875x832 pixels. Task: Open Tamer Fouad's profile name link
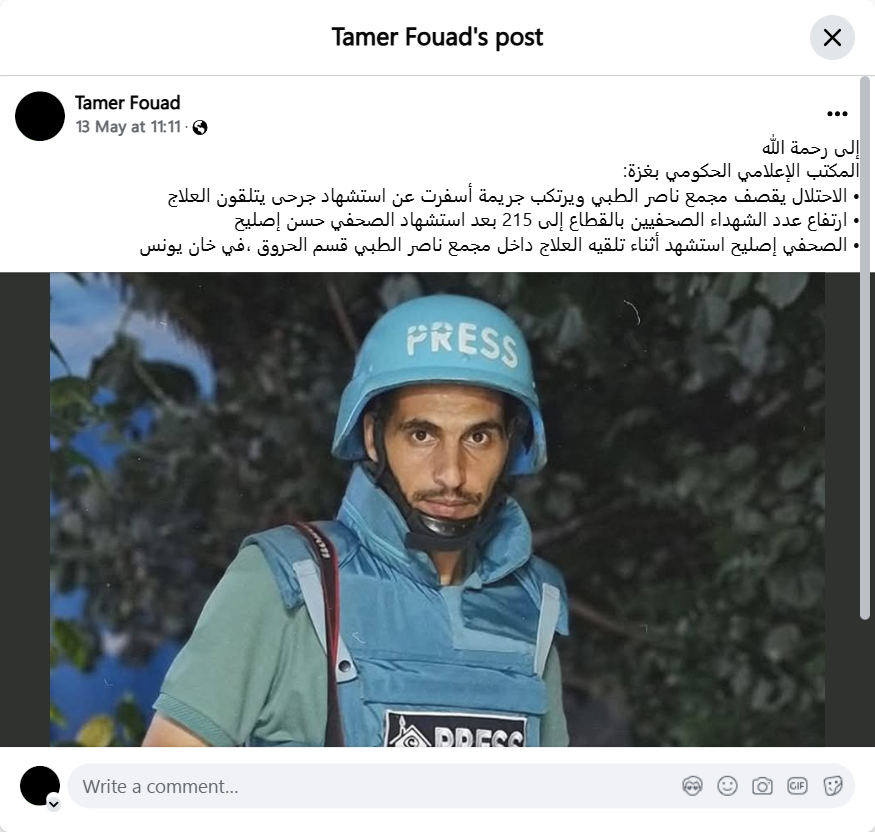(x=127, y=103)
